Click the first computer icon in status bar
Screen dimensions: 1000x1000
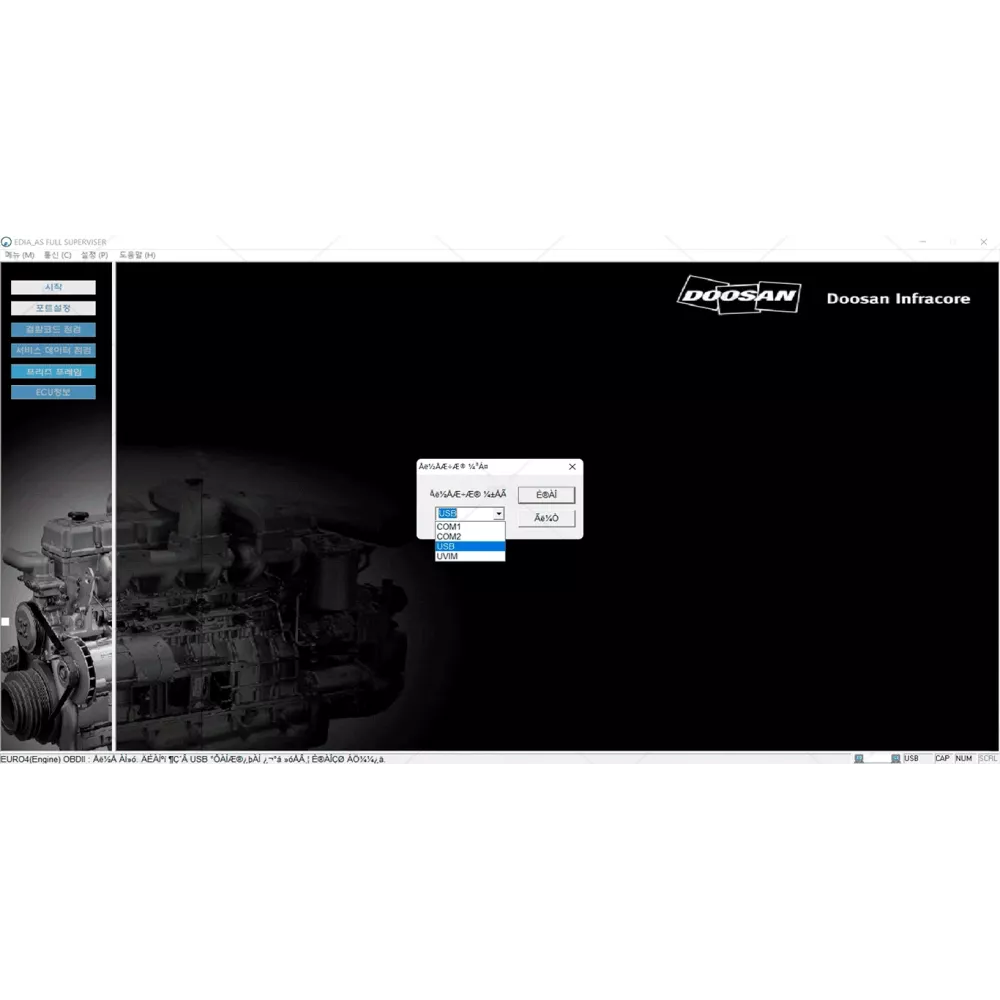pos(859,759)
